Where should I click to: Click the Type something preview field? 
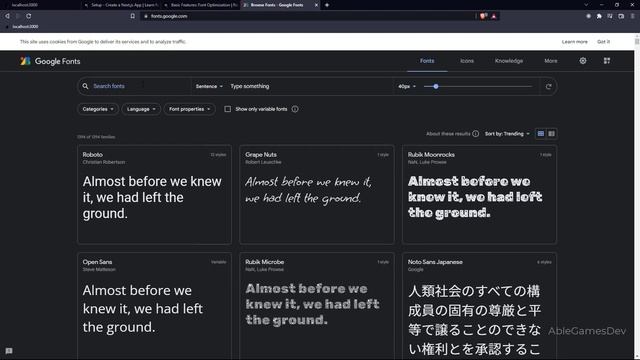point(310,87)
